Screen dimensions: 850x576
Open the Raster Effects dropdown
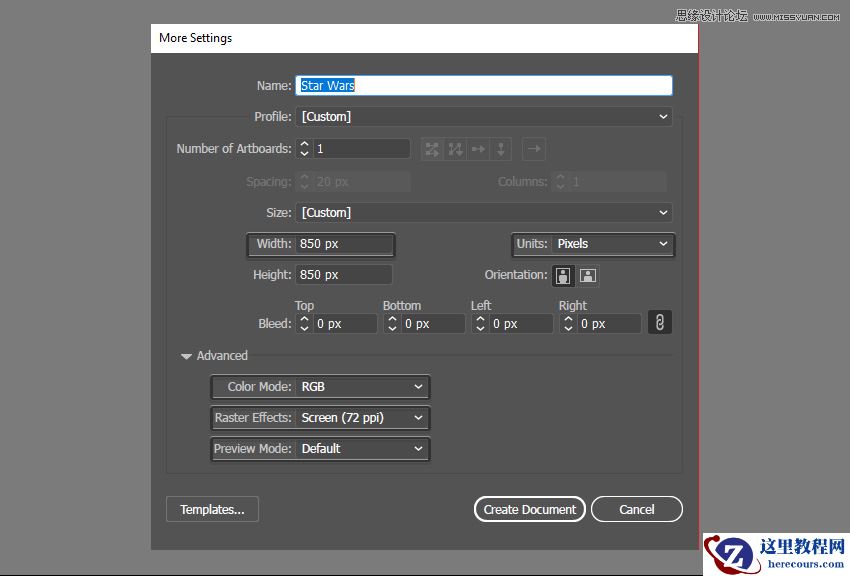tap(362, 418)
